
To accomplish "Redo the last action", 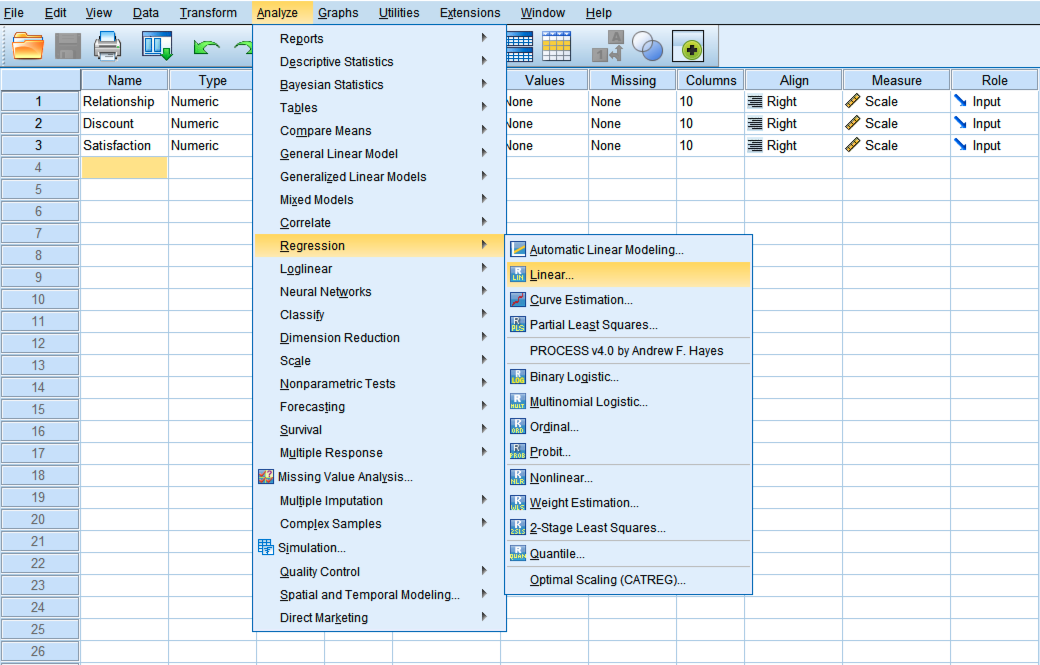I will (241, 46).
